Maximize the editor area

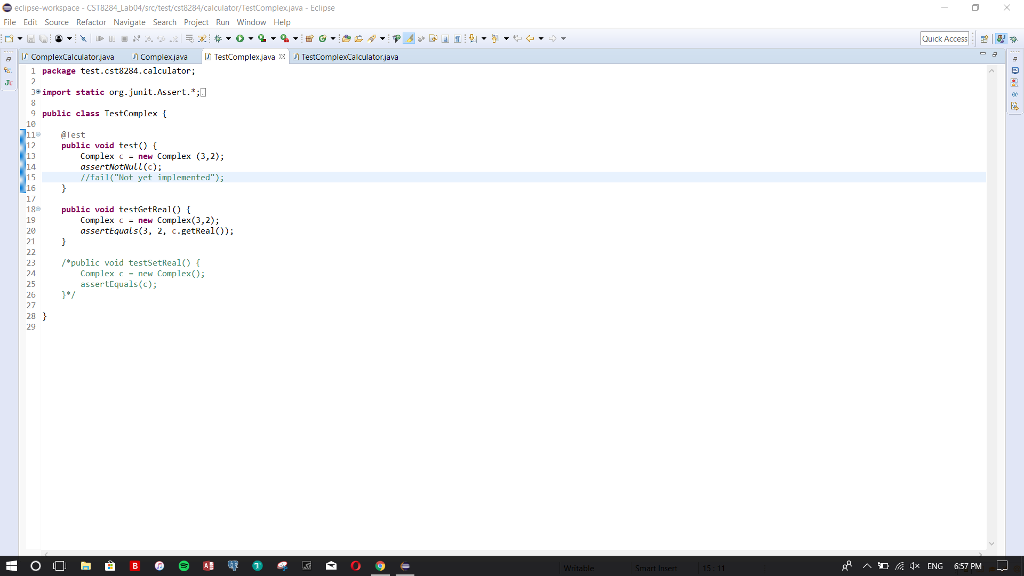995,55
